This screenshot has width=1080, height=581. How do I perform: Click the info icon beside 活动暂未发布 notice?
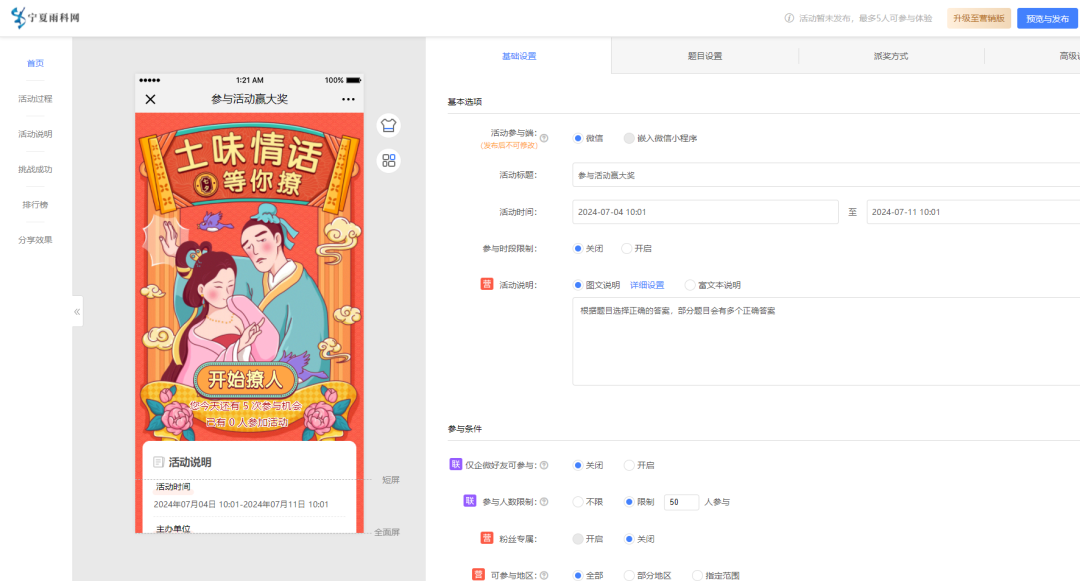coord(789,19)
